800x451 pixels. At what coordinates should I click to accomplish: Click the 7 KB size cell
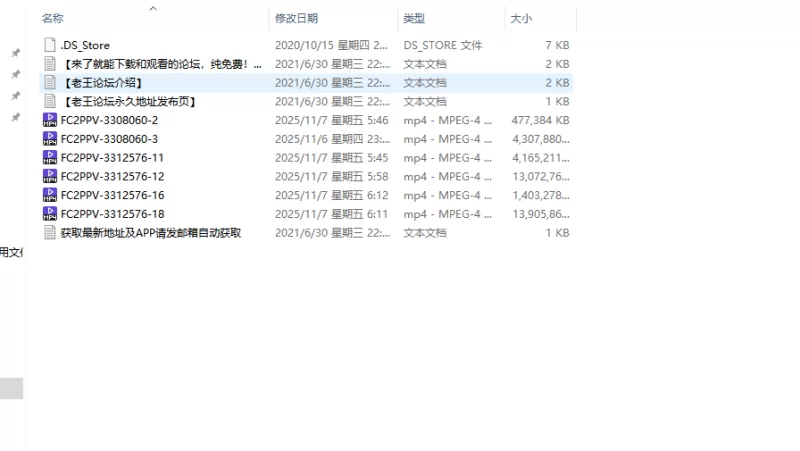click(557, 45)
